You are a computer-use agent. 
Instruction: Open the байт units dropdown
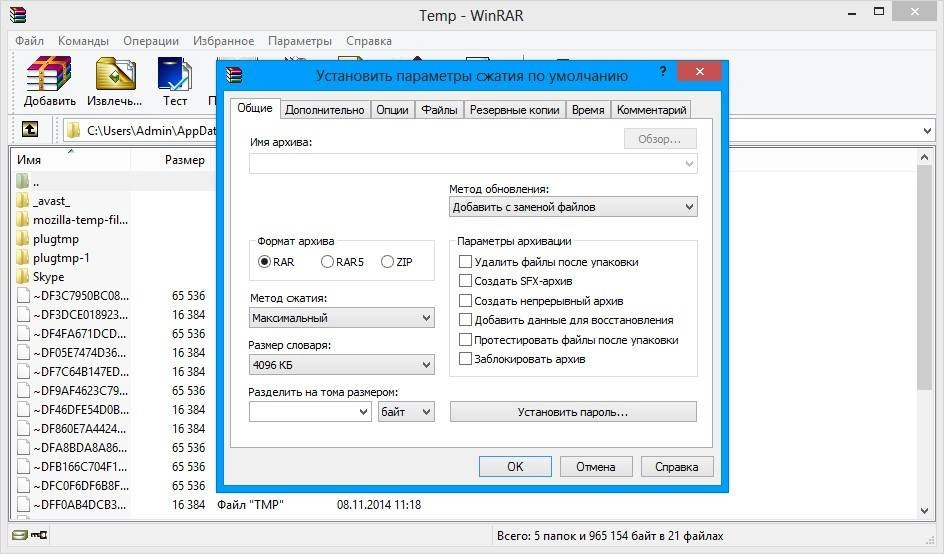pyautogui.click(x=406, y=412)
